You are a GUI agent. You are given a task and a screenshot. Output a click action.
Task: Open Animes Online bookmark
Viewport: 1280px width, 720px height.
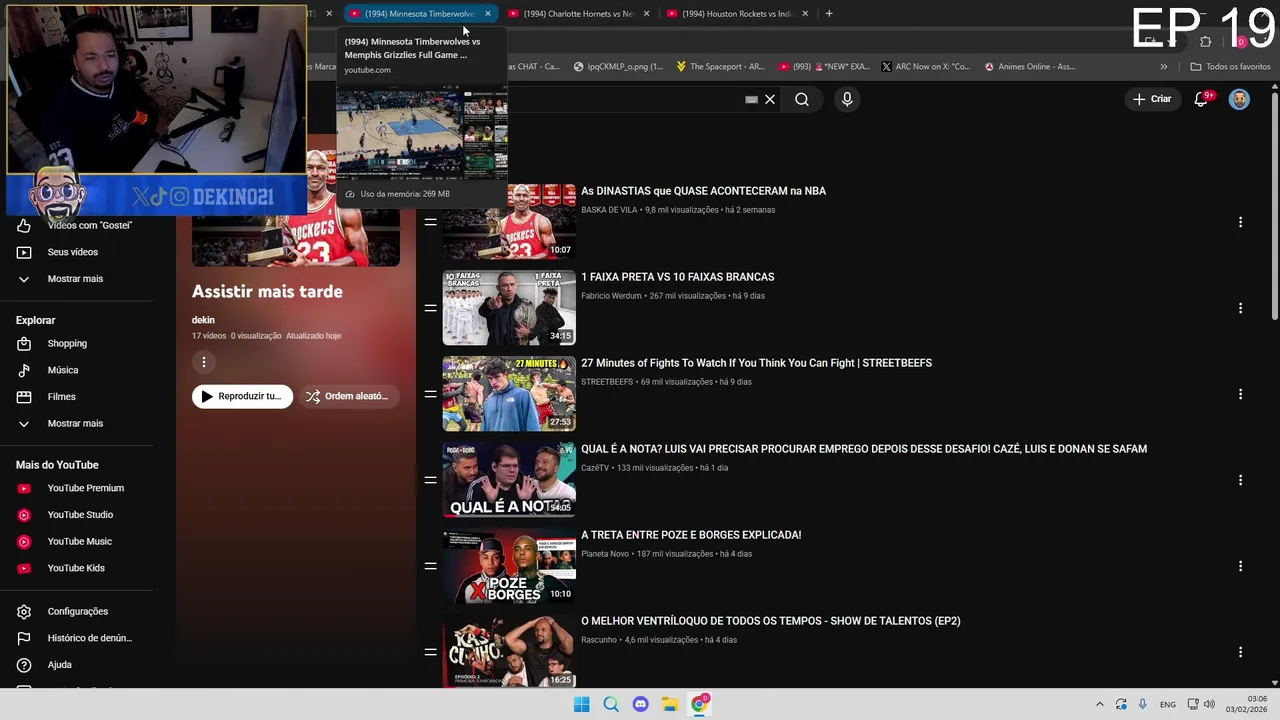pos(1030,67)
